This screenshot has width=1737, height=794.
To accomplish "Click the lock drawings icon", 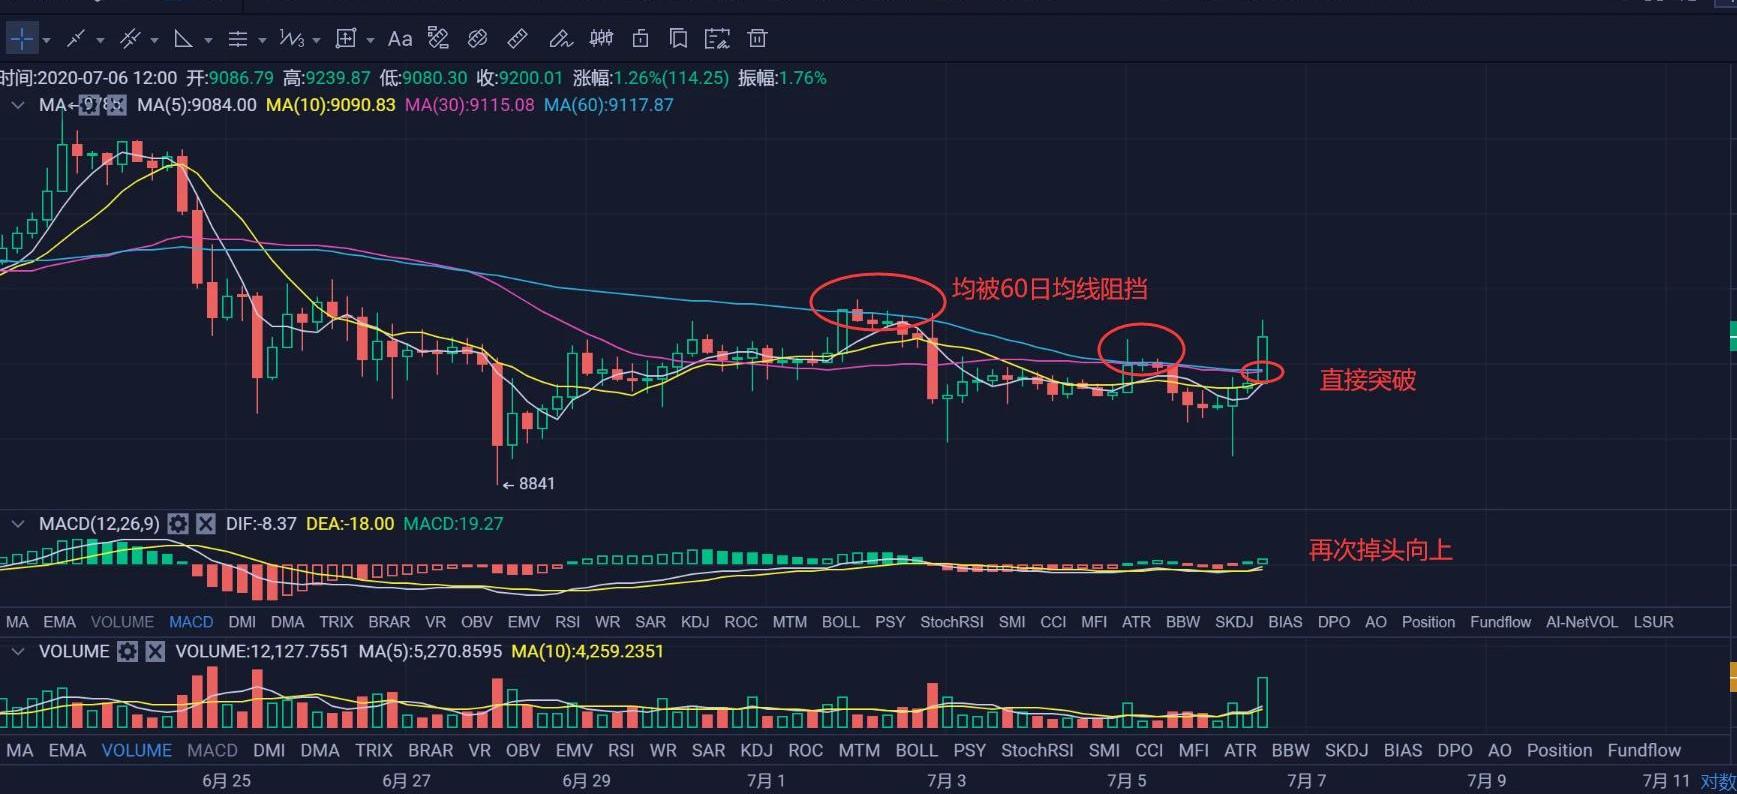I will point(640,39).
